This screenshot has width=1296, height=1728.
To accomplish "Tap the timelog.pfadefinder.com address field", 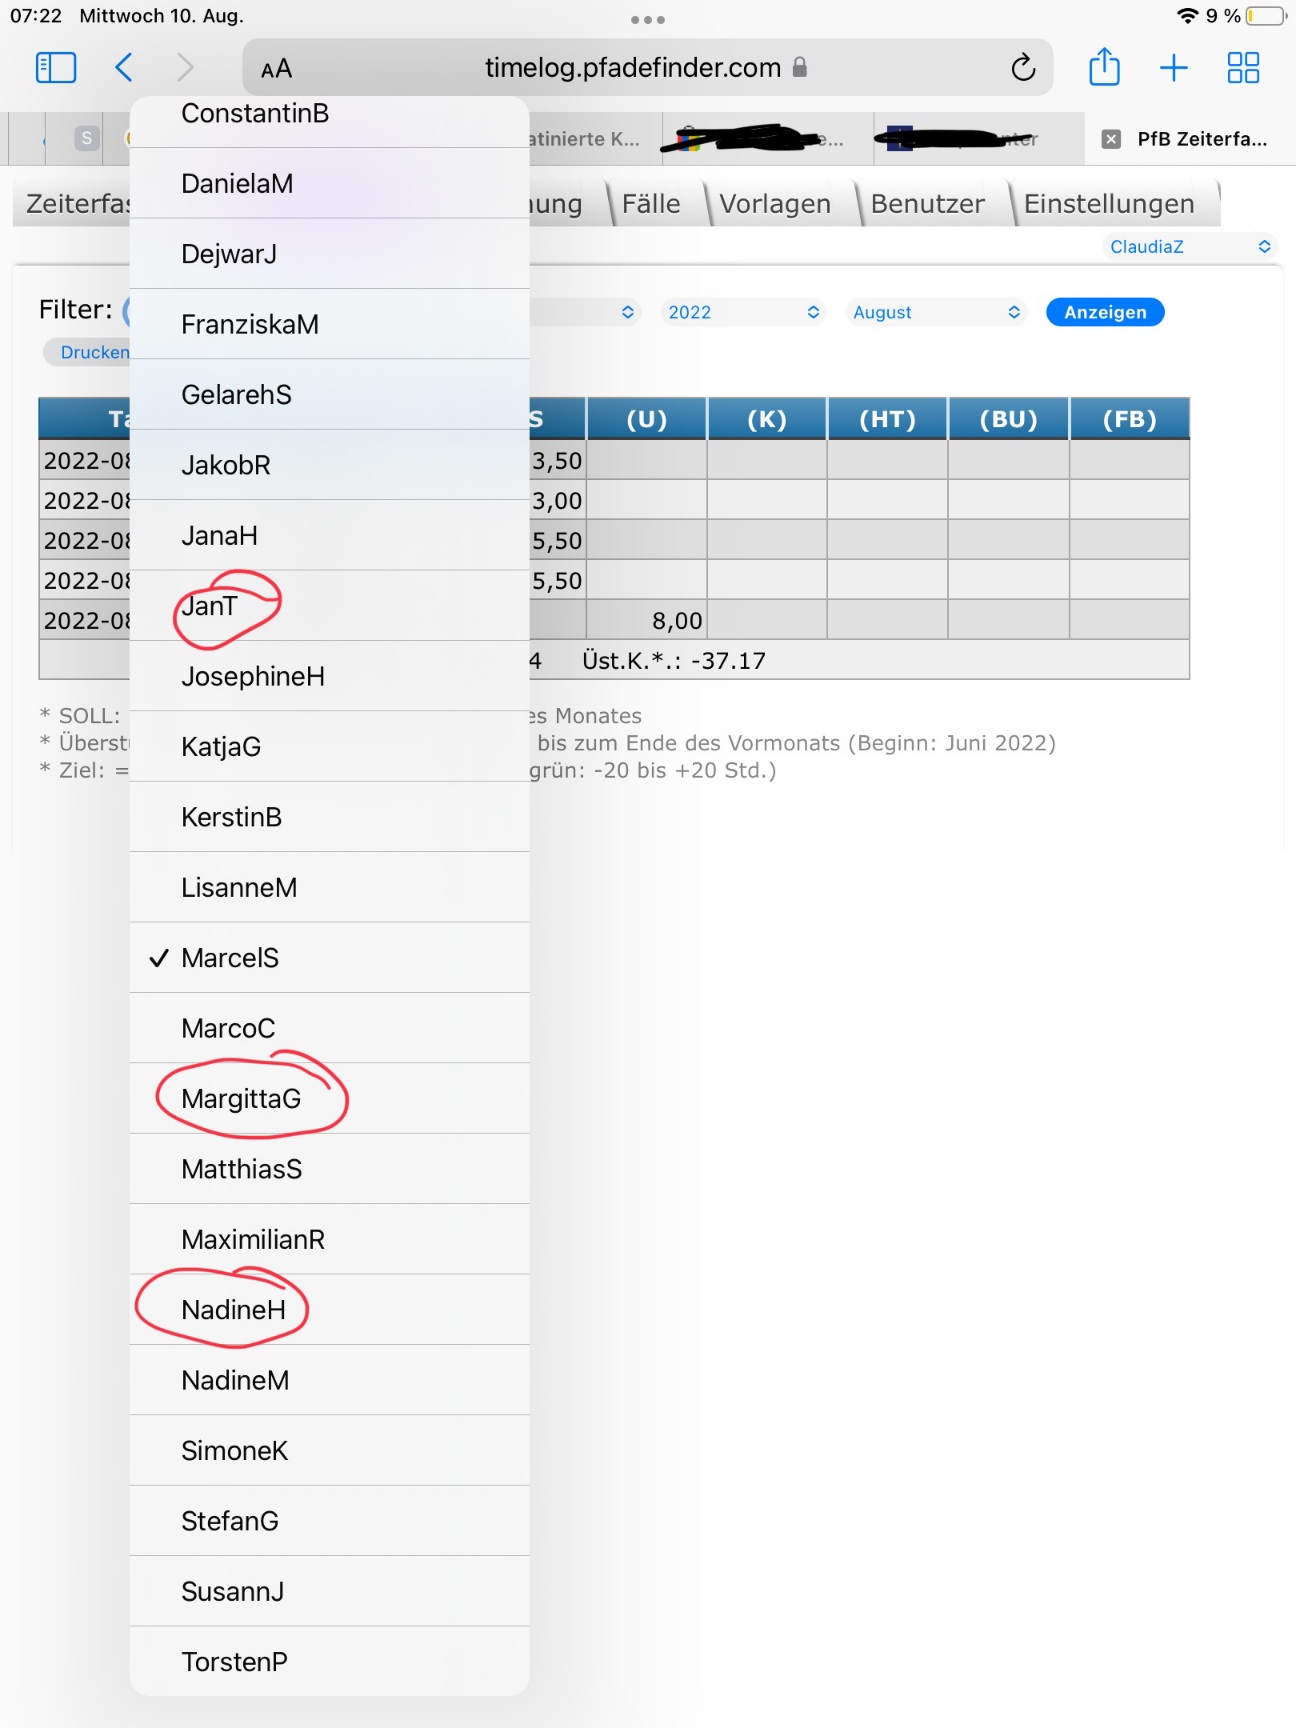I will pyautogui.click(x=632, y=68).
